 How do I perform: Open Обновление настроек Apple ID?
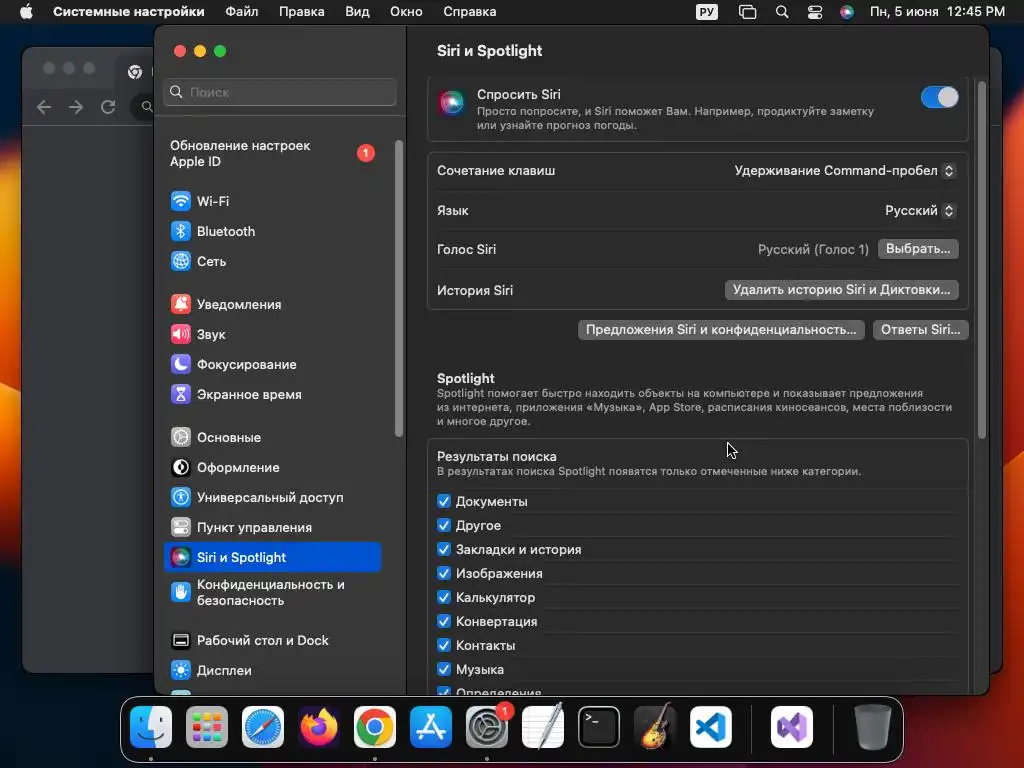click(x=272, y=153)
